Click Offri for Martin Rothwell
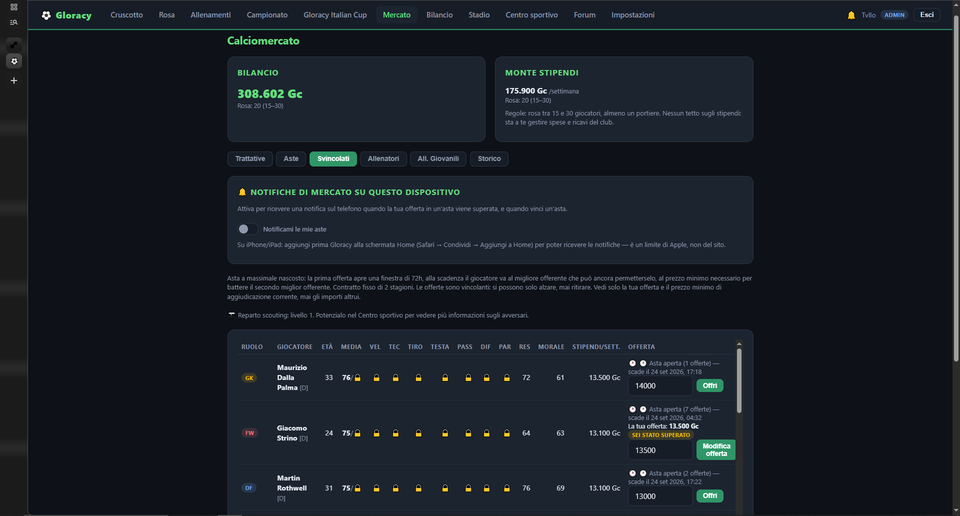 (x=710, y=496)
